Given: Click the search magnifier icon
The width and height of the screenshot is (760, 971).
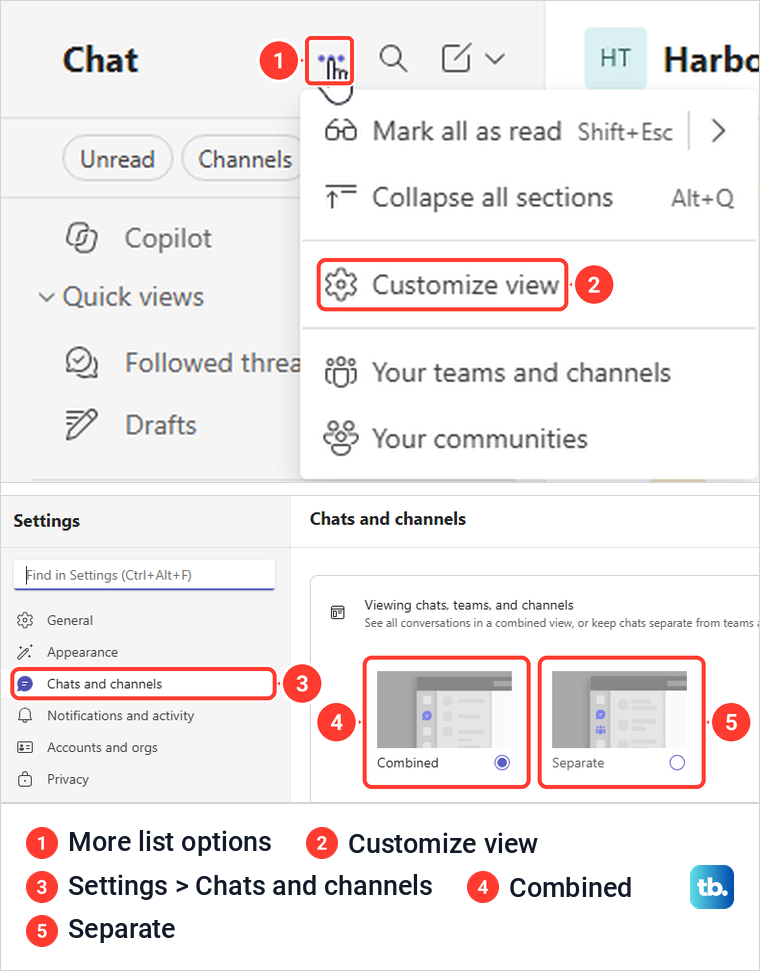Looking at the screenshot, I should click(x=393, y=59).
